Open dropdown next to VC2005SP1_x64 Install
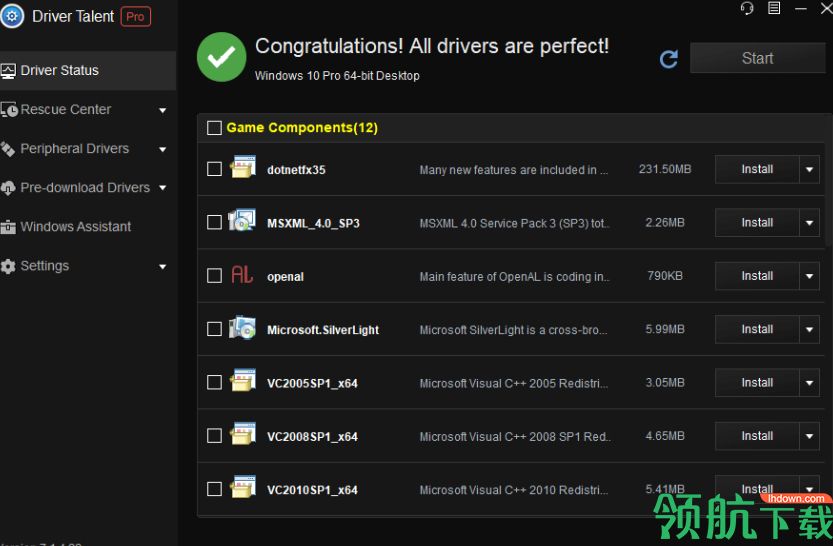This screenshot has width=833, height=546. (809, 383)
